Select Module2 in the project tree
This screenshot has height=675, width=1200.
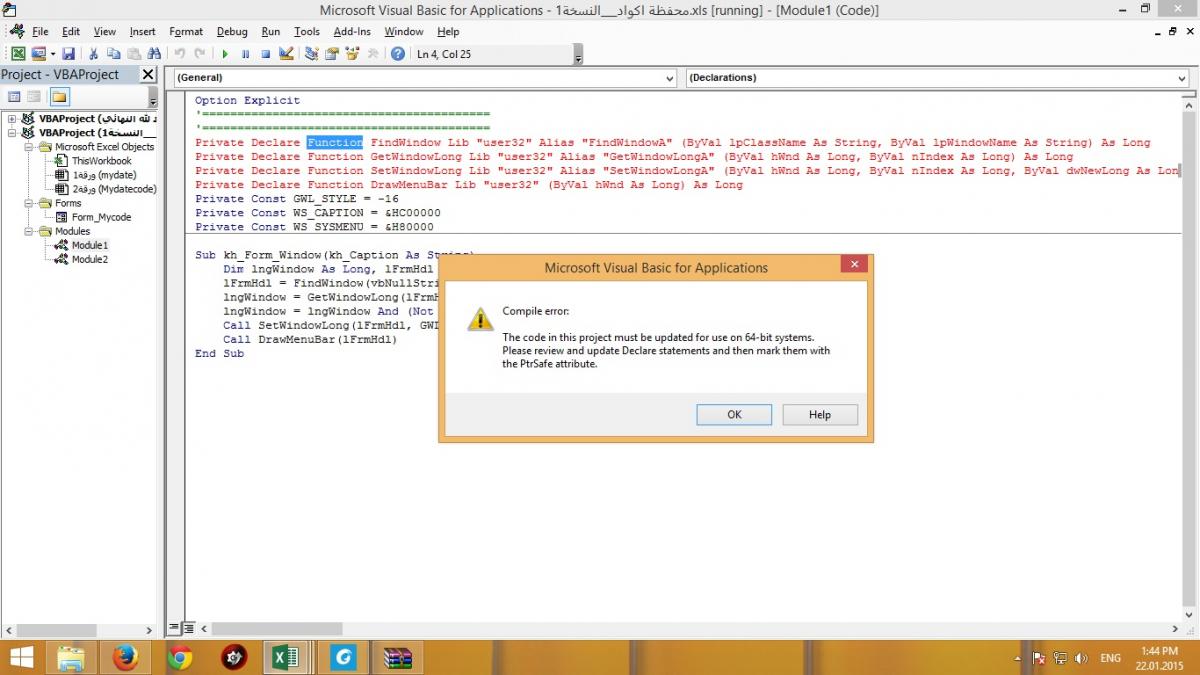coord(90,259)
